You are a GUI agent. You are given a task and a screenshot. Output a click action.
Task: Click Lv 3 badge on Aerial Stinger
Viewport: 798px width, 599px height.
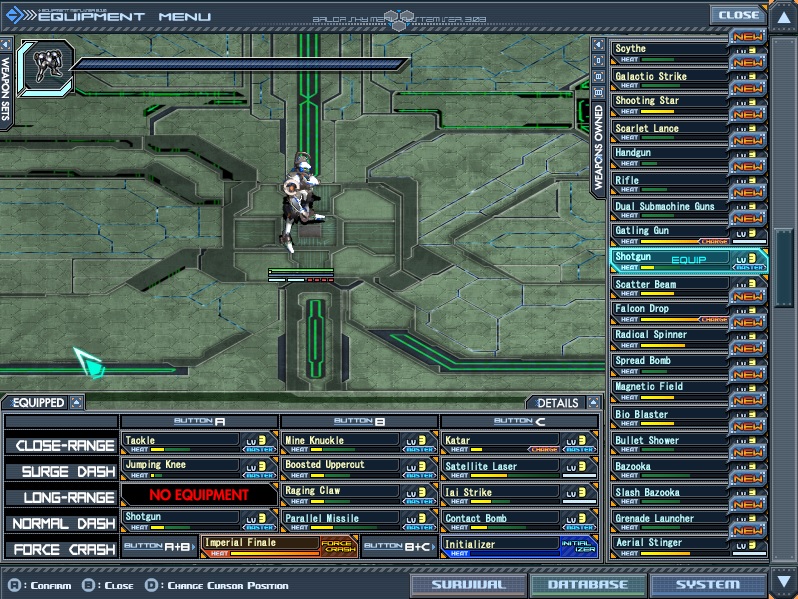747,545
